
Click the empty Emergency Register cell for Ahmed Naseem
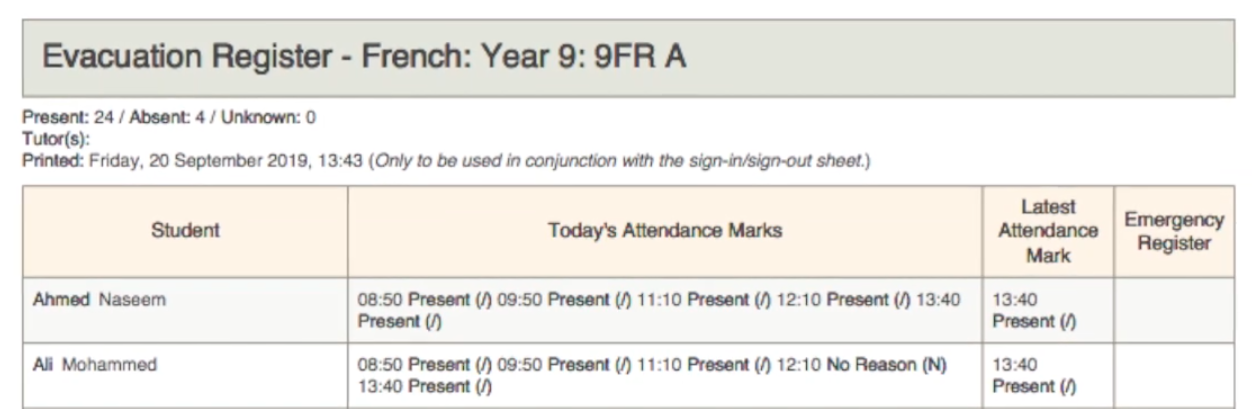tap(1174, 310)
